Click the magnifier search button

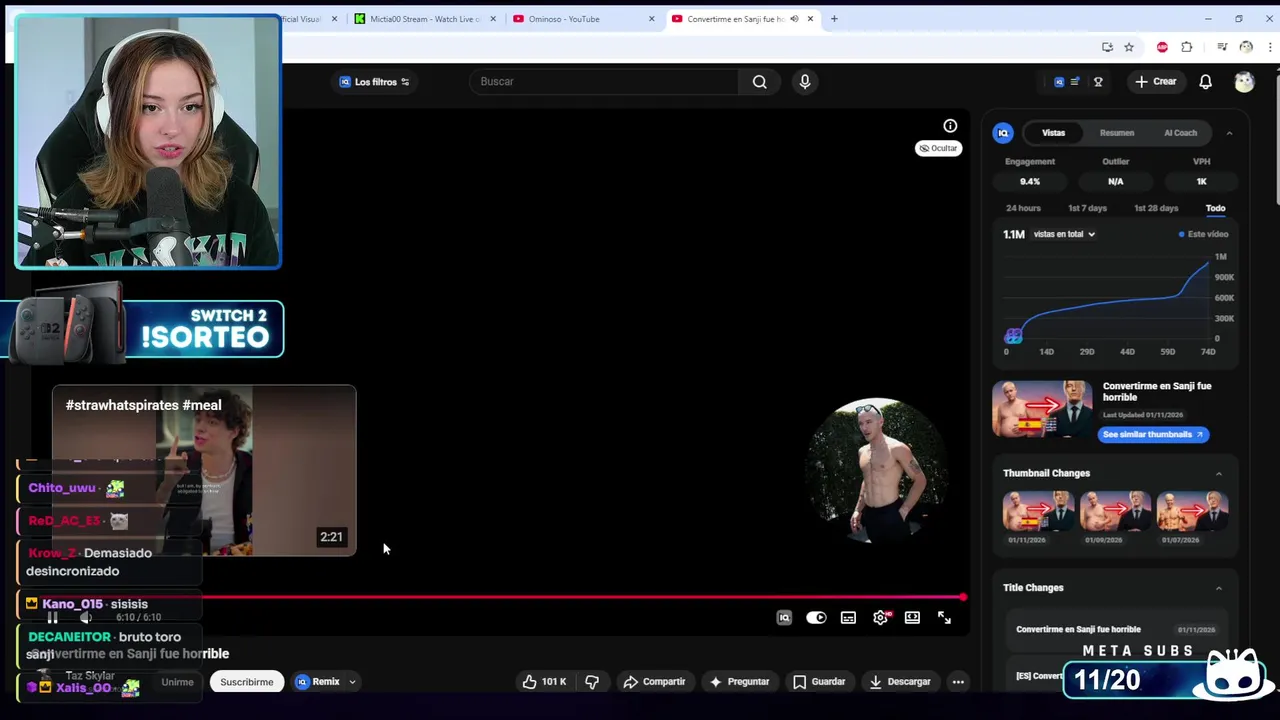click(x=760, y=82)
